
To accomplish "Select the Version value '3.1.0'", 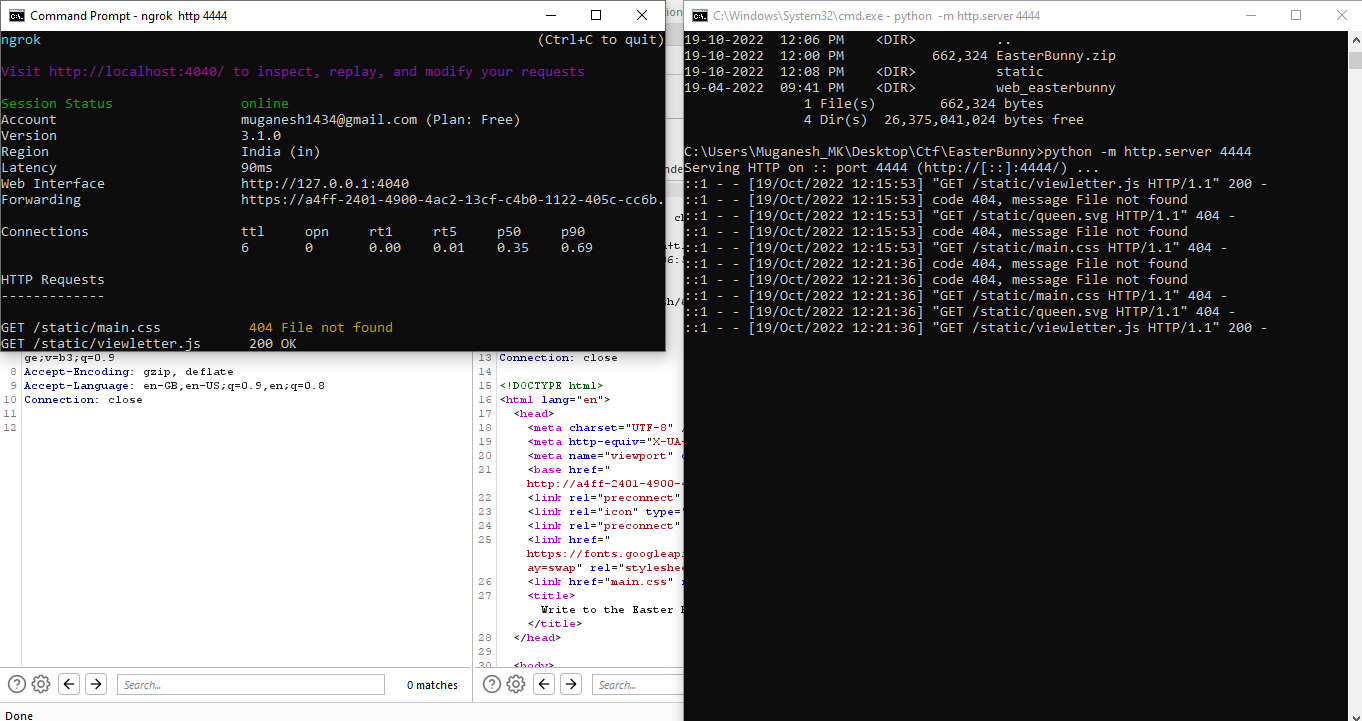I will click(x=261, y=136).
